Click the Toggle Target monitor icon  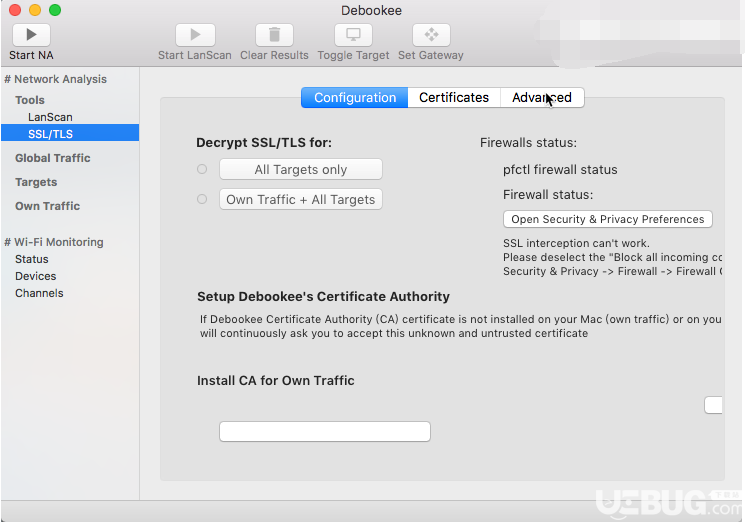tap(353, 35)
